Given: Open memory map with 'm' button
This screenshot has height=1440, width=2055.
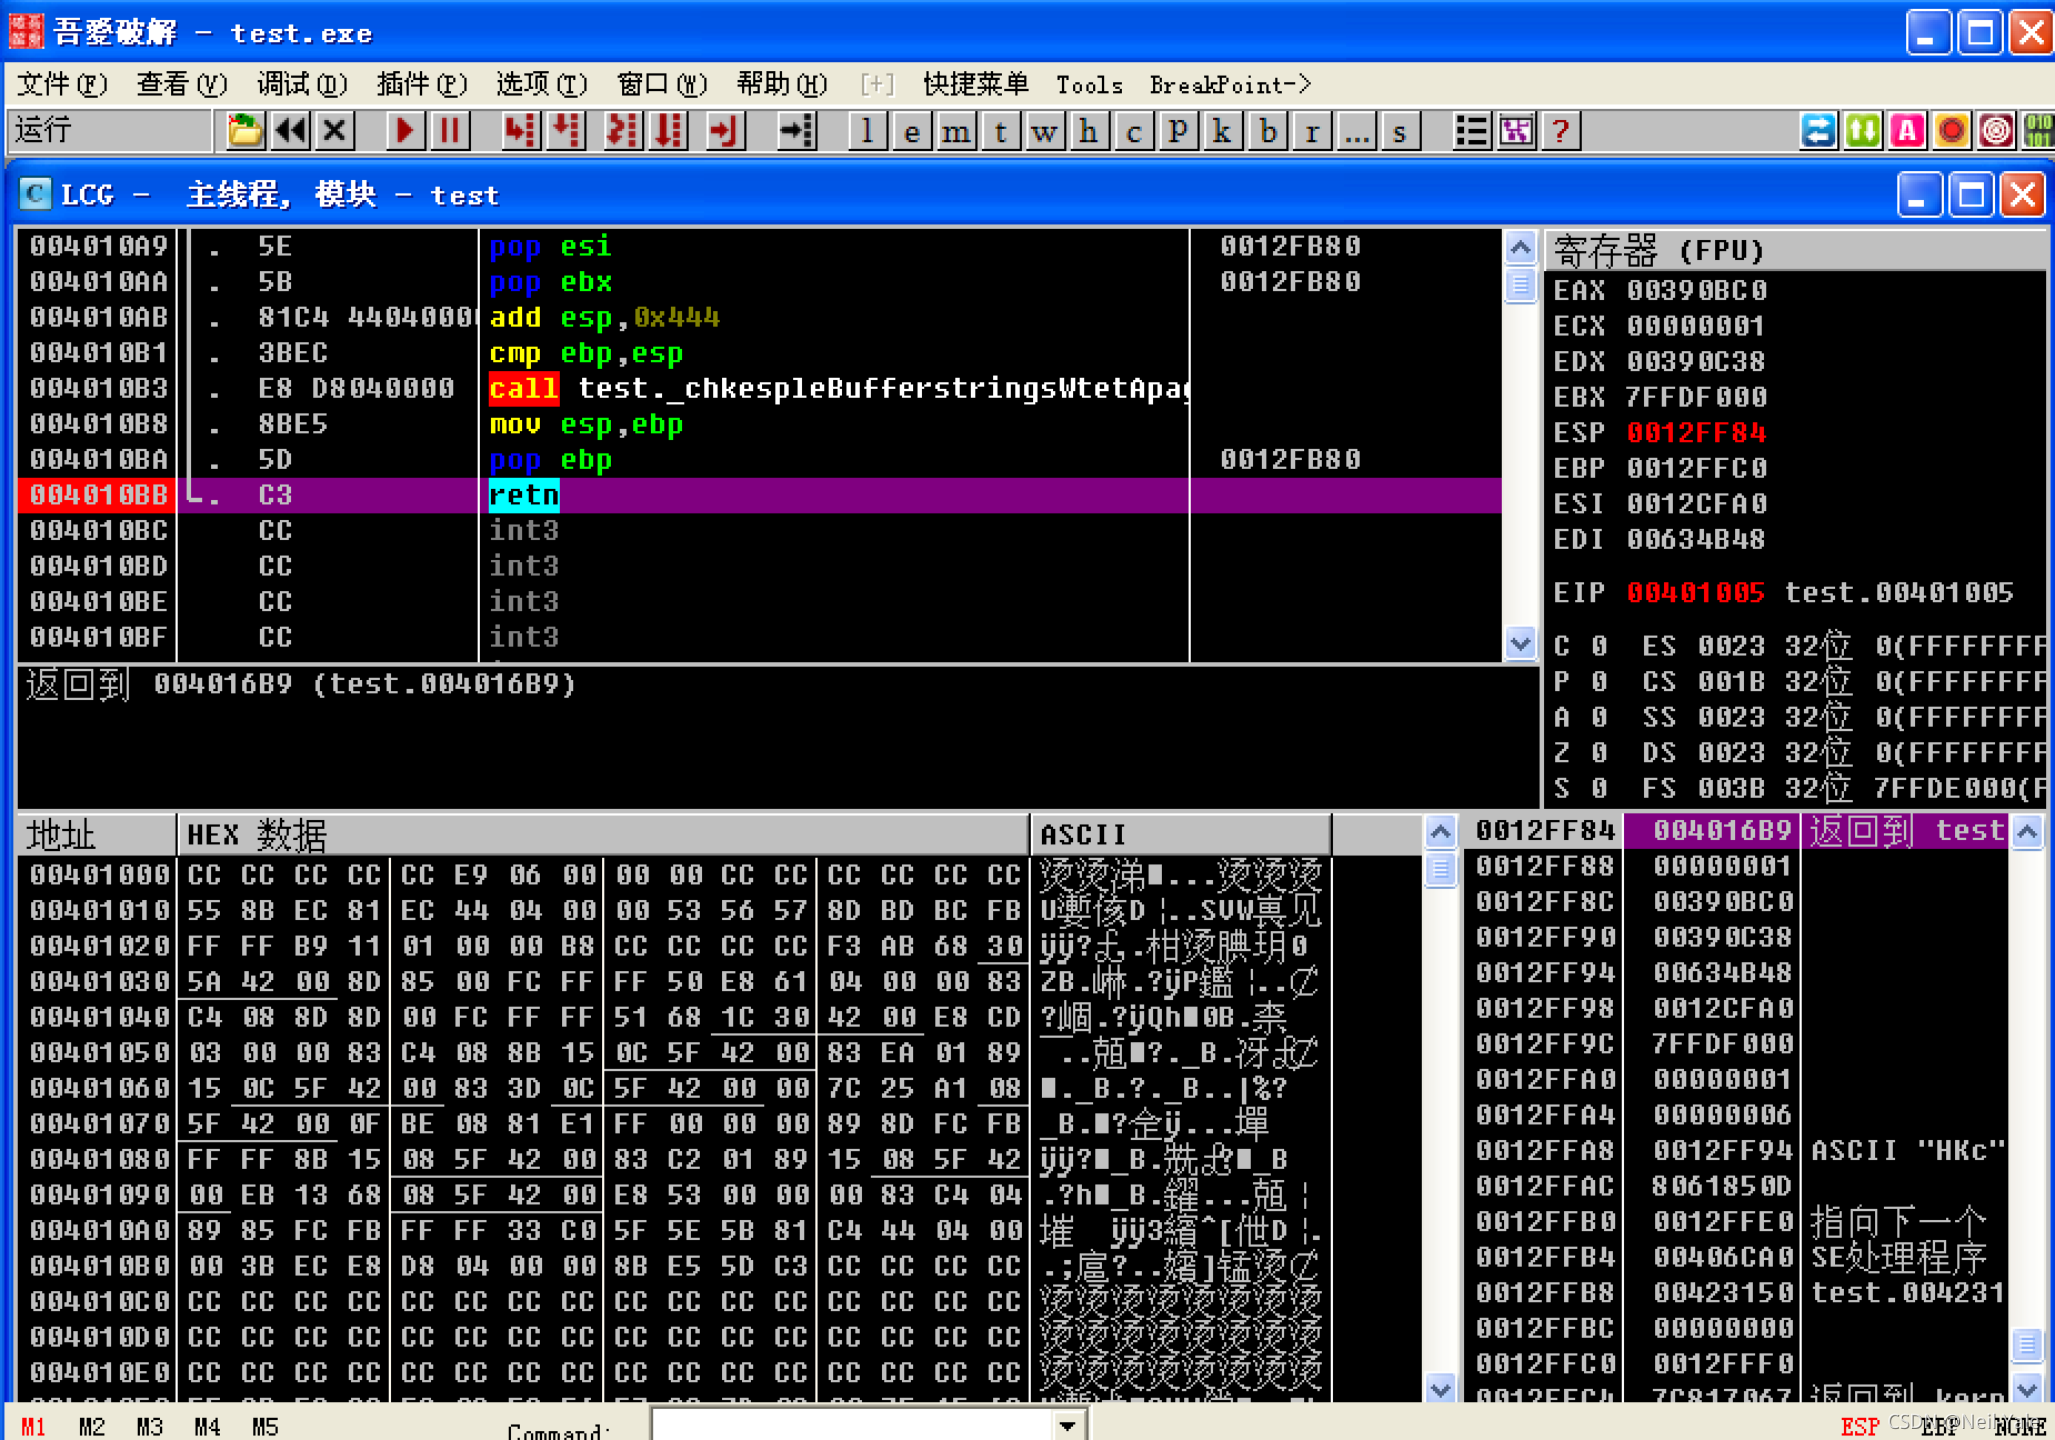Looking at the screenshot, I should click(956, 131).
